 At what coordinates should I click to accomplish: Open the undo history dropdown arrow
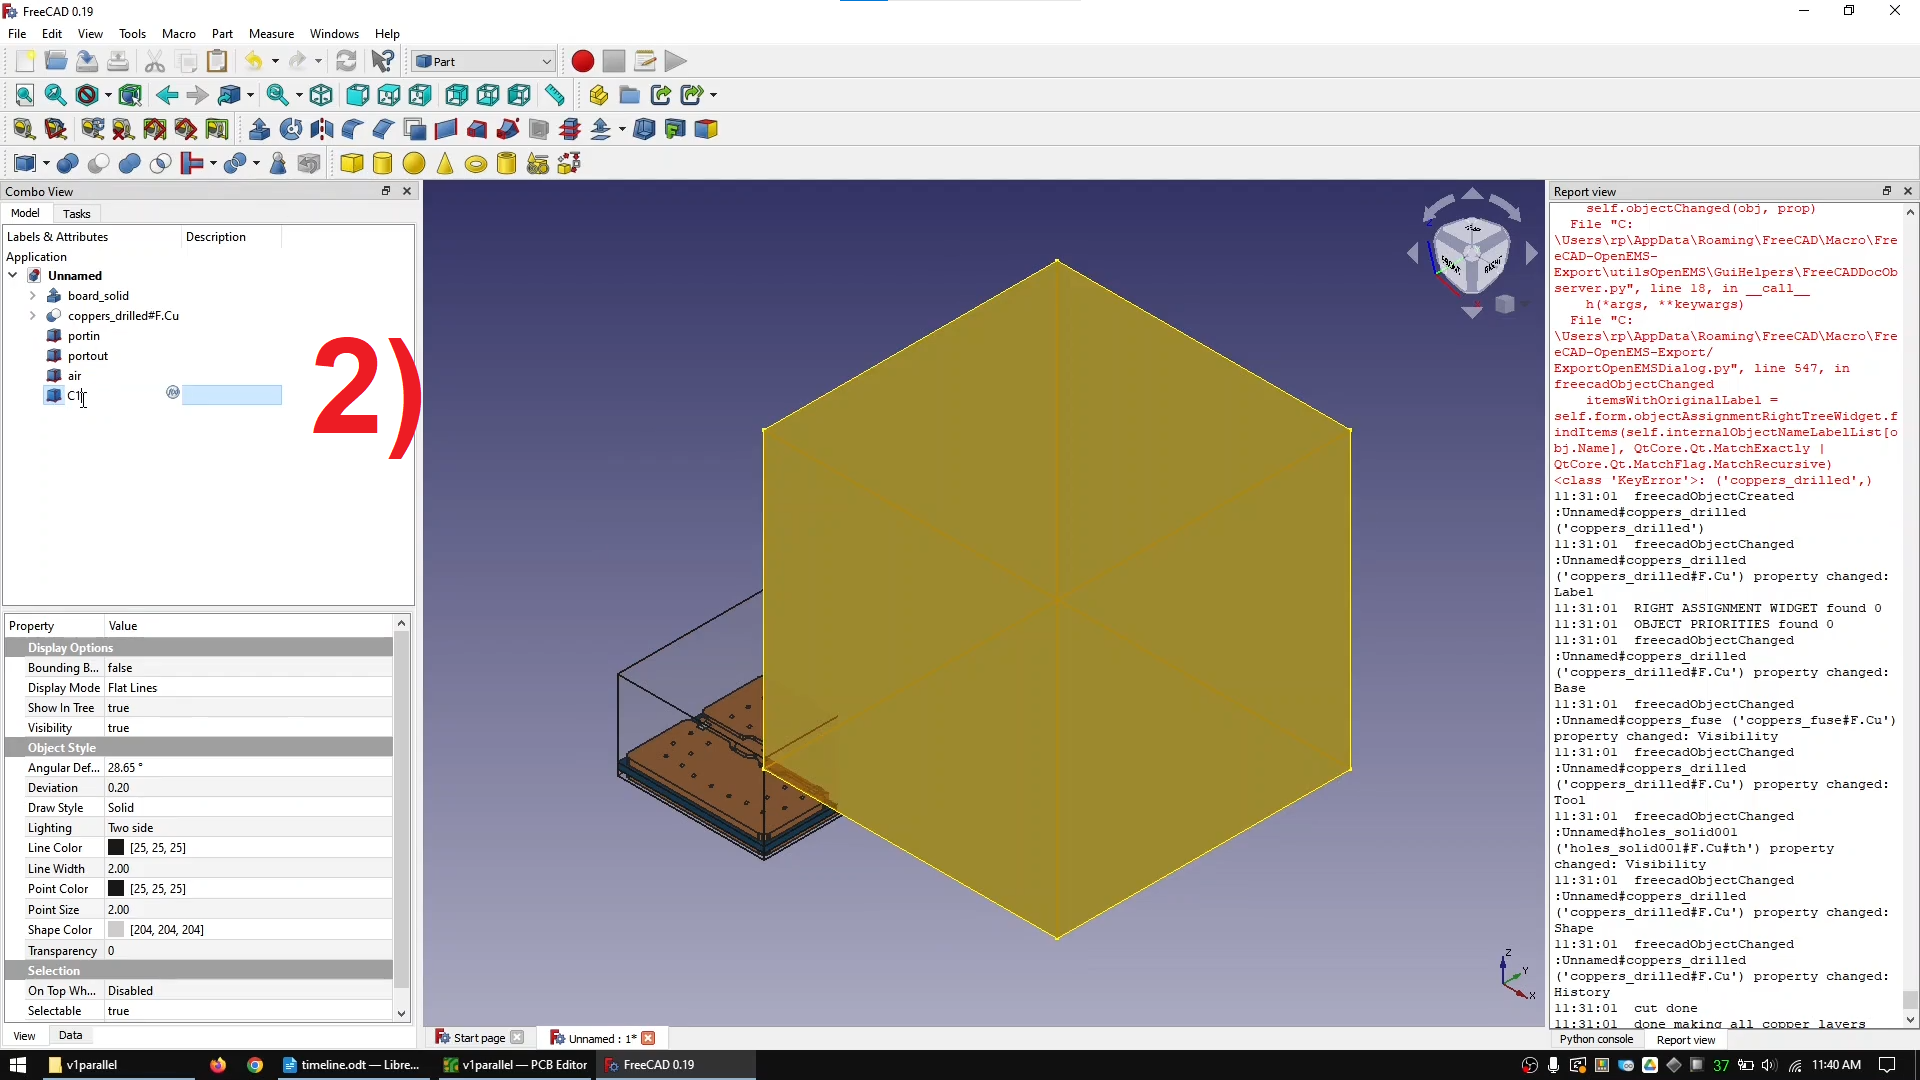point(275,61)
